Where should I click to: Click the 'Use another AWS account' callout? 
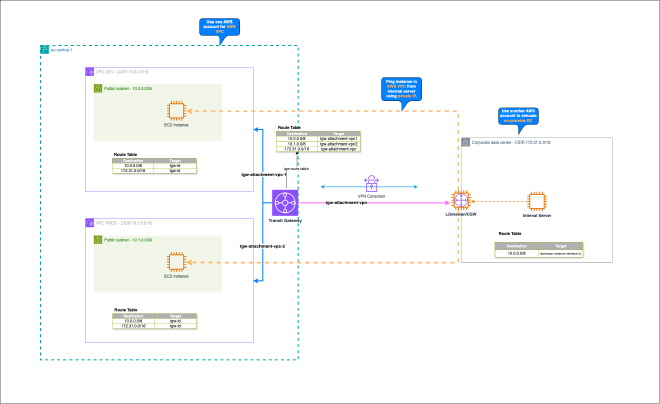coord(519,116)
